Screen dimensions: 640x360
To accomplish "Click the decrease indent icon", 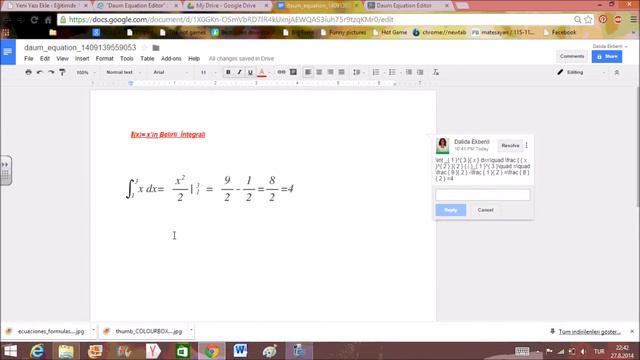I will [x=409, y=72].
